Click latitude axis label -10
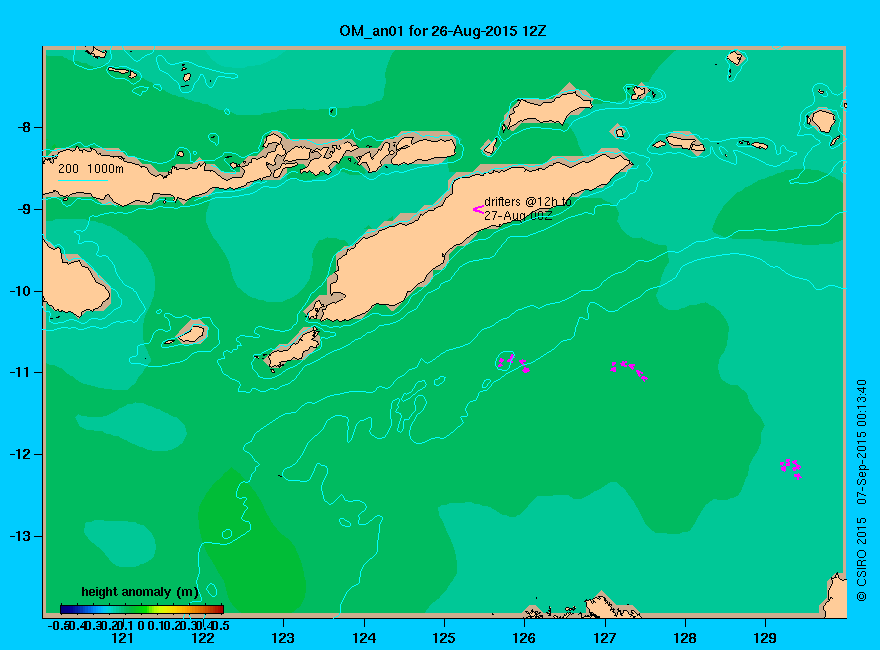Image resolution: width=880 pixels, height=650 pixels. pos(20,291)
